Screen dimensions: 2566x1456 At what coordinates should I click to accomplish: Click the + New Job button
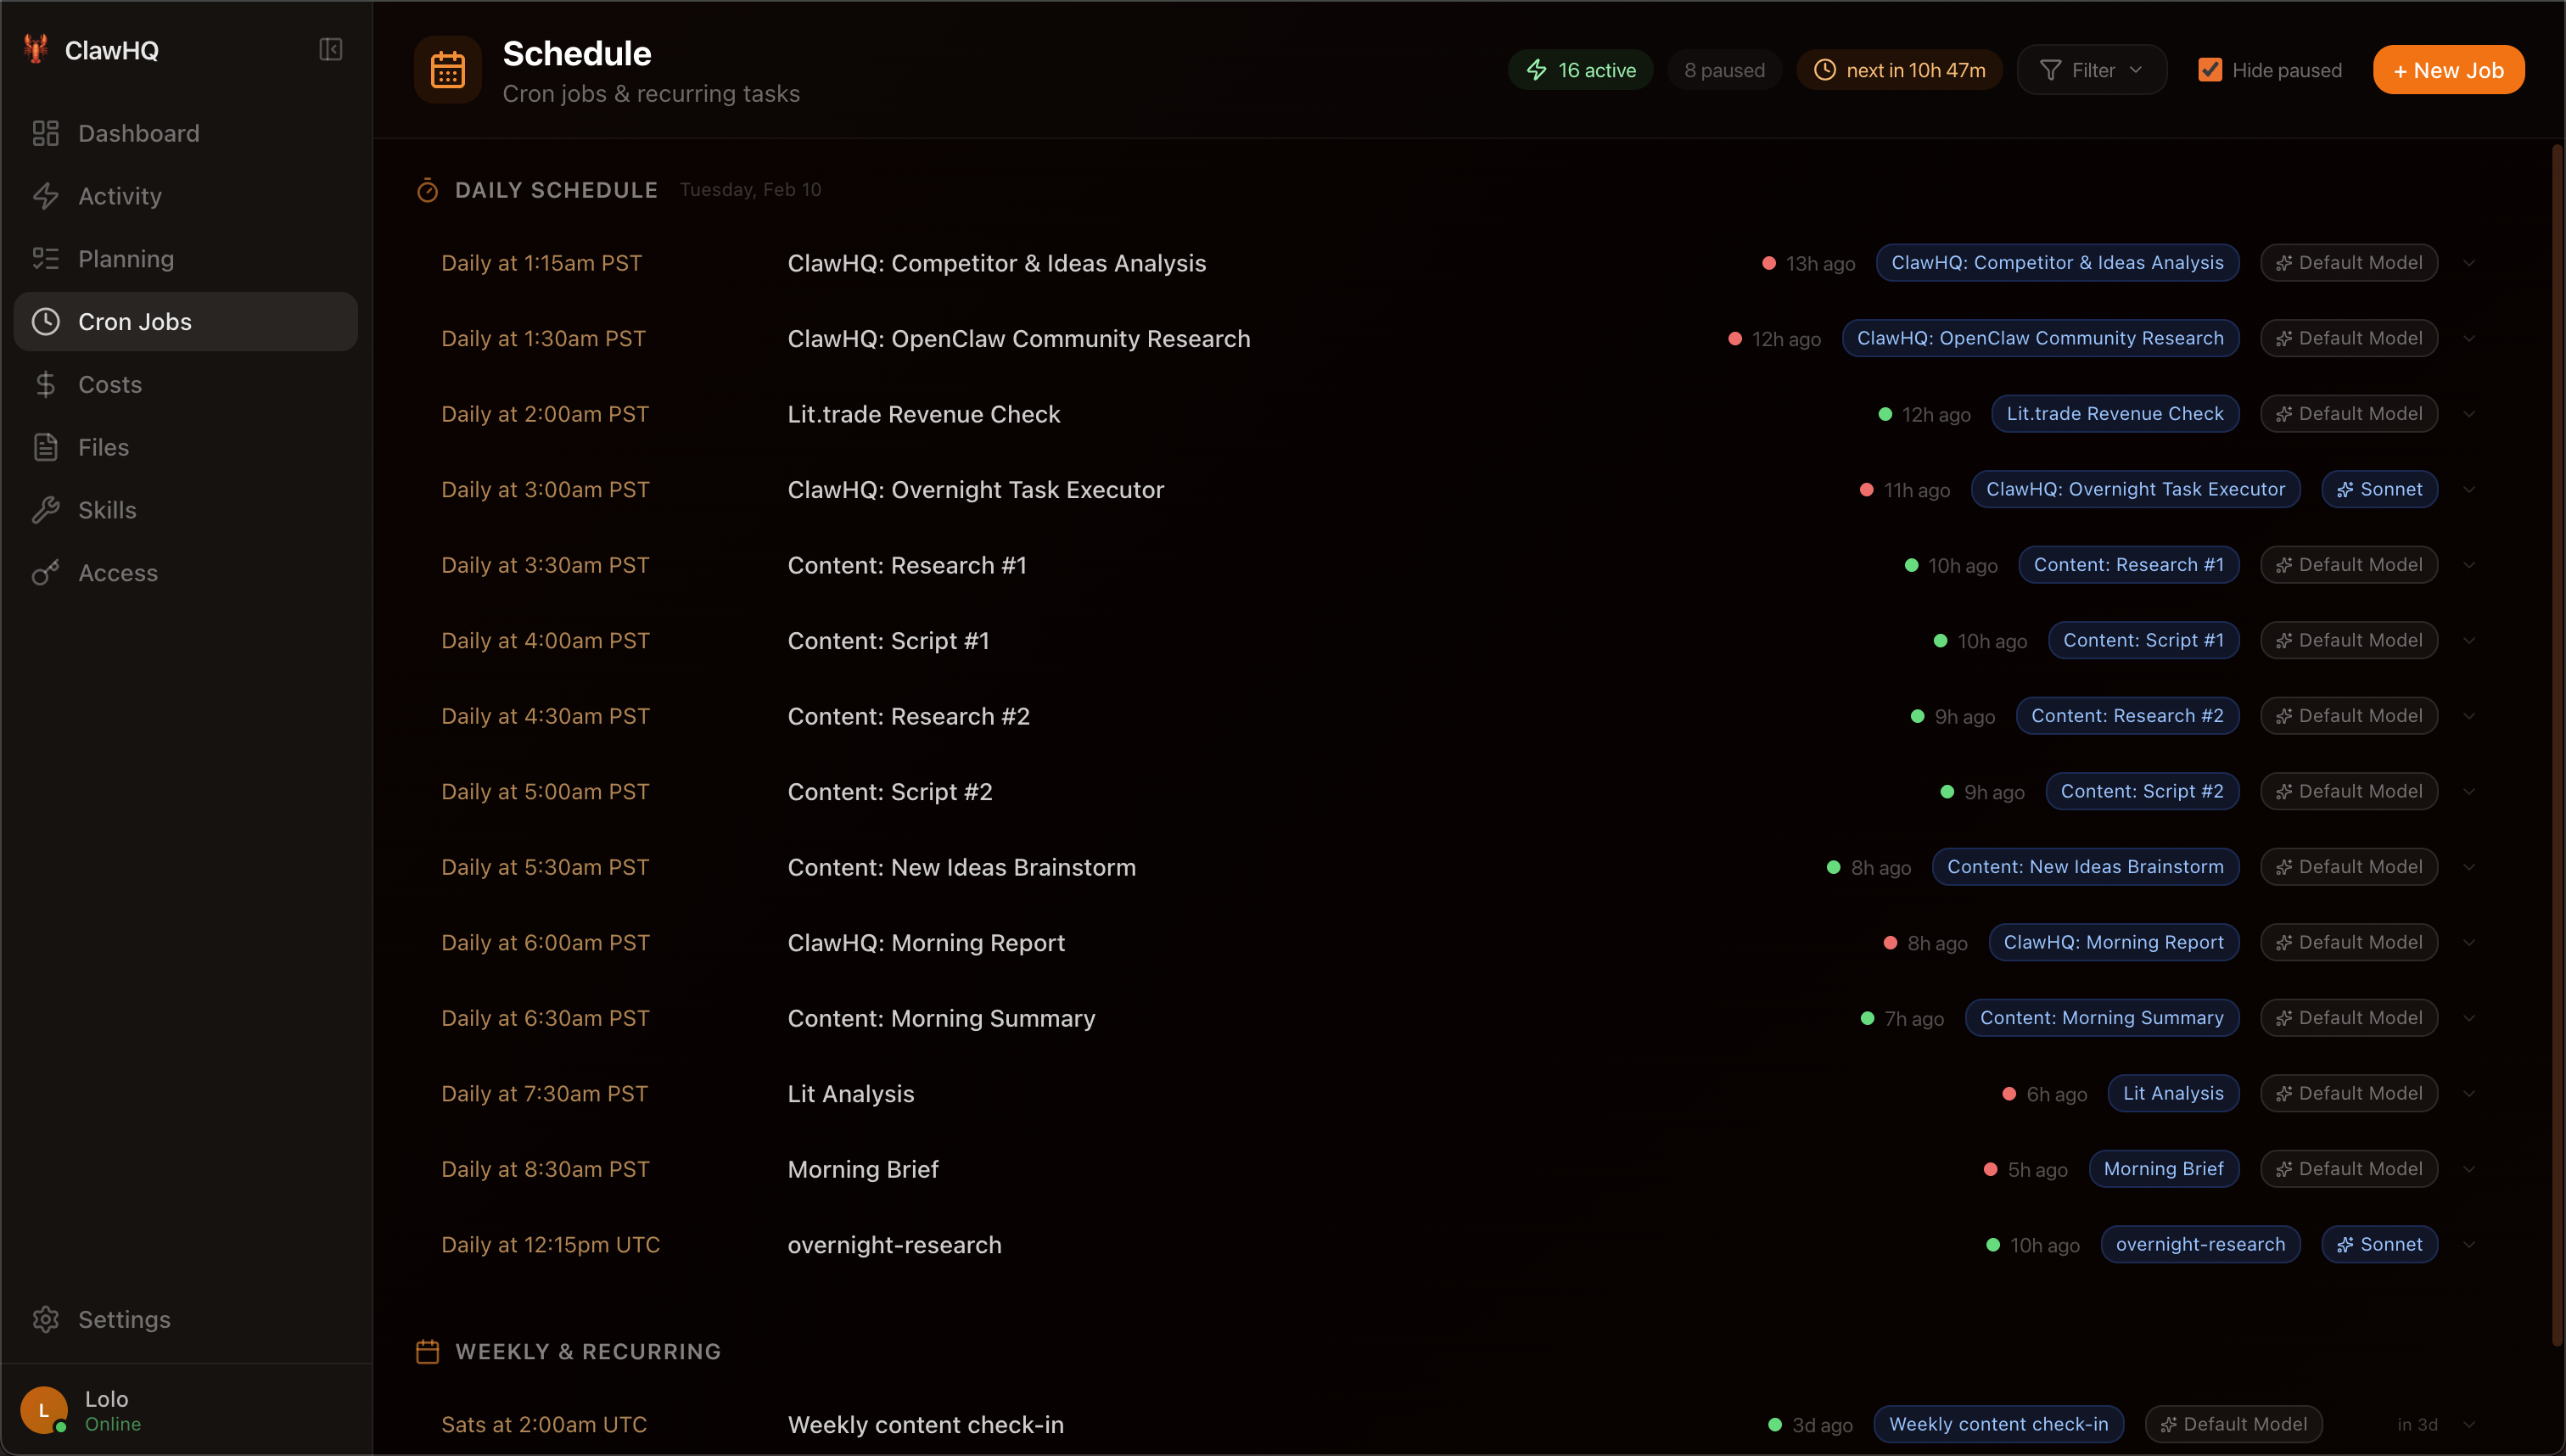[x=2449, y=69]
